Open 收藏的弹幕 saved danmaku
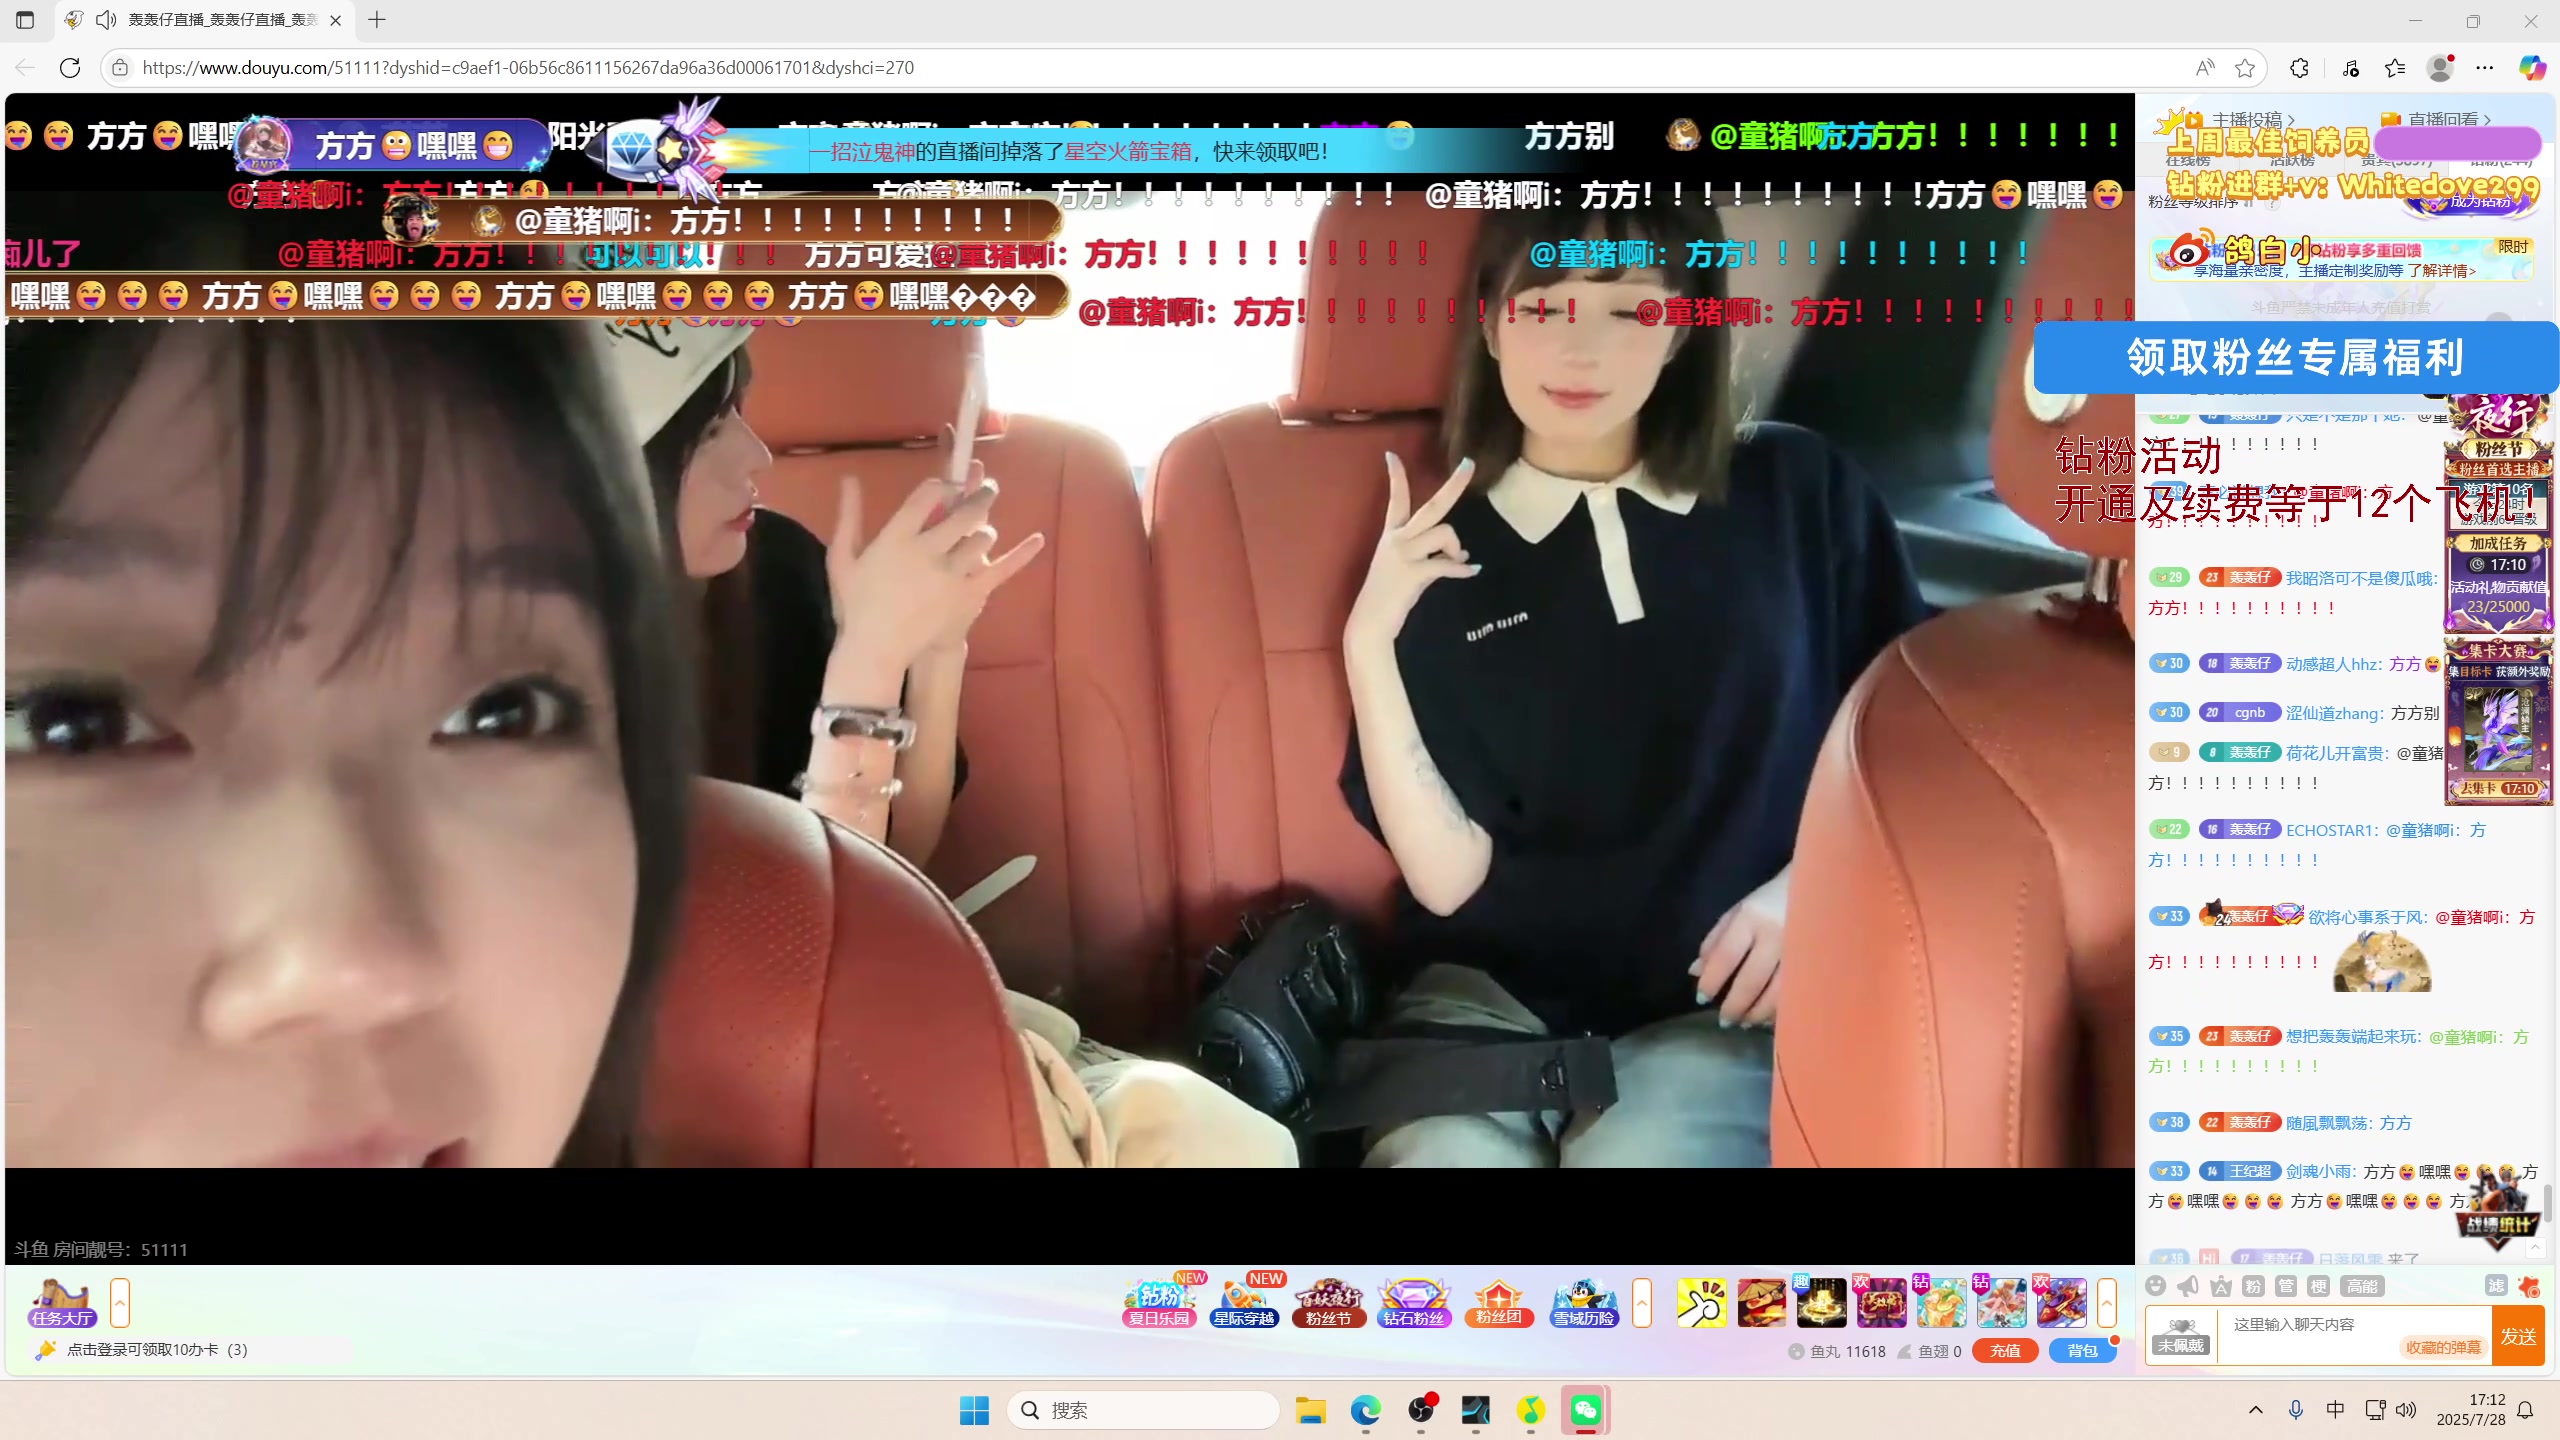This screenshot has width=2560, height=1440. click(x=2443, y=1348)
